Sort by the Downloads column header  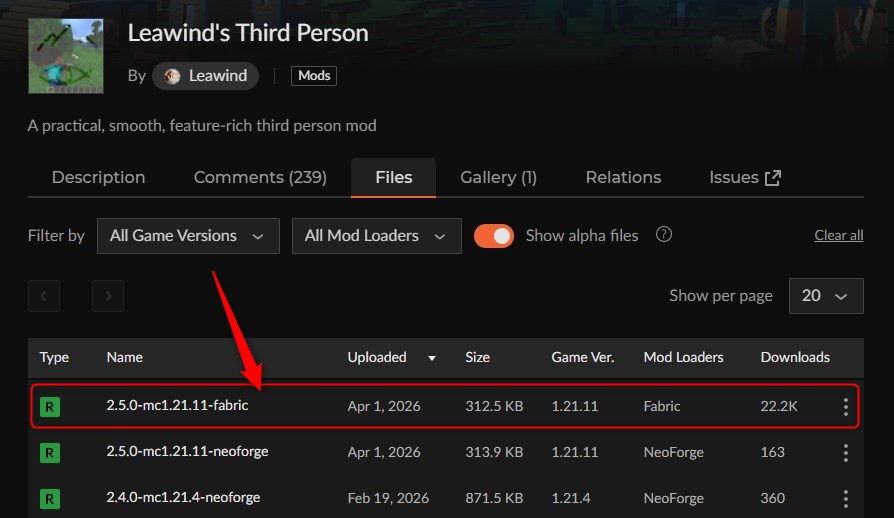point(795,357)
